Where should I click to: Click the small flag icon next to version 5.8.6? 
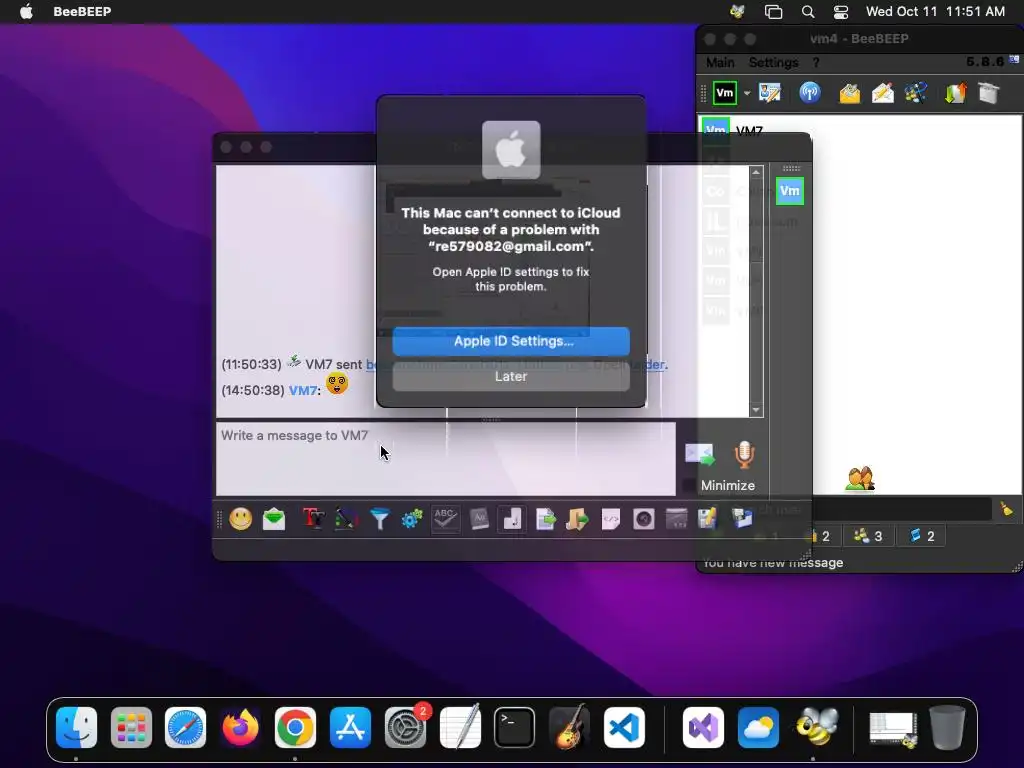coord(1014,59)
